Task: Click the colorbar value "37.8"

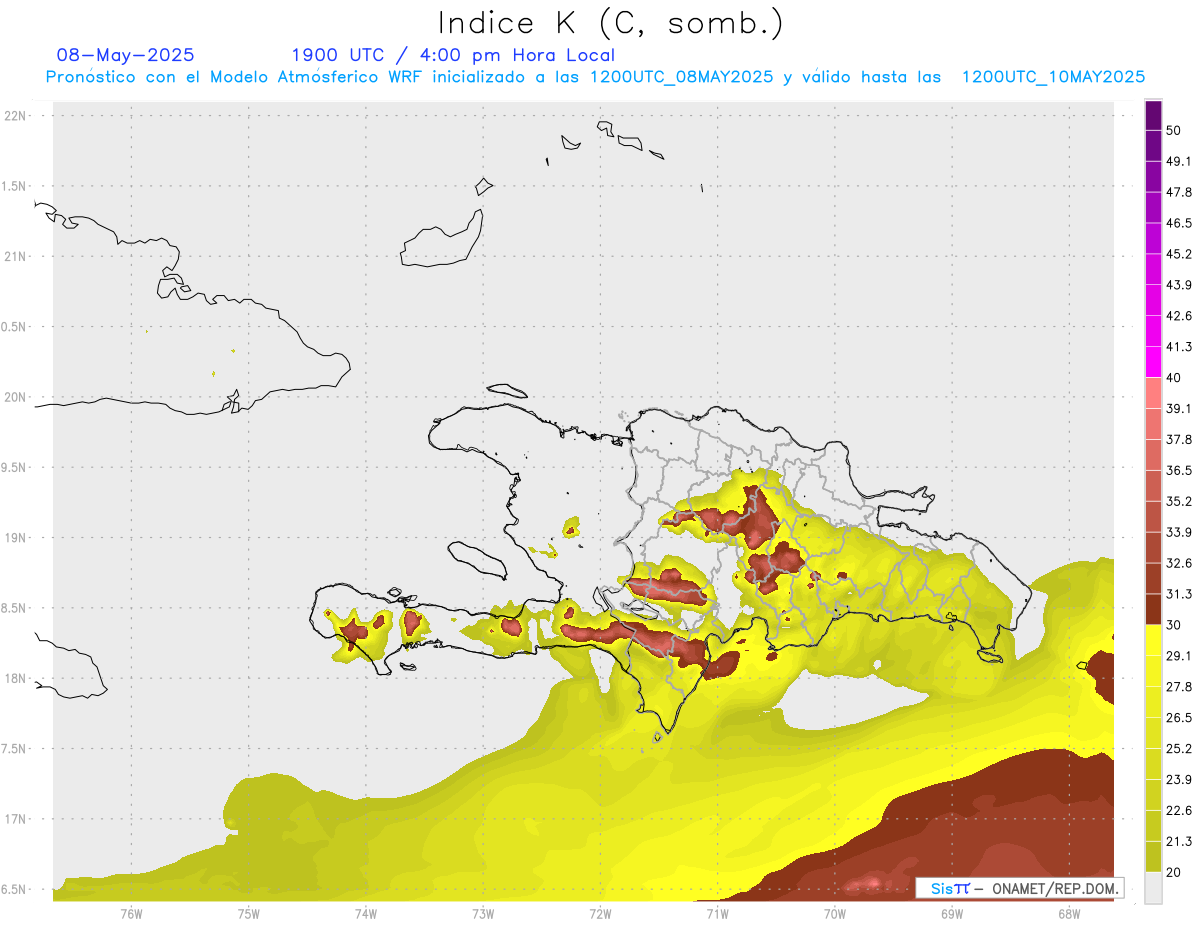Action: click(x=1179, y=440)
